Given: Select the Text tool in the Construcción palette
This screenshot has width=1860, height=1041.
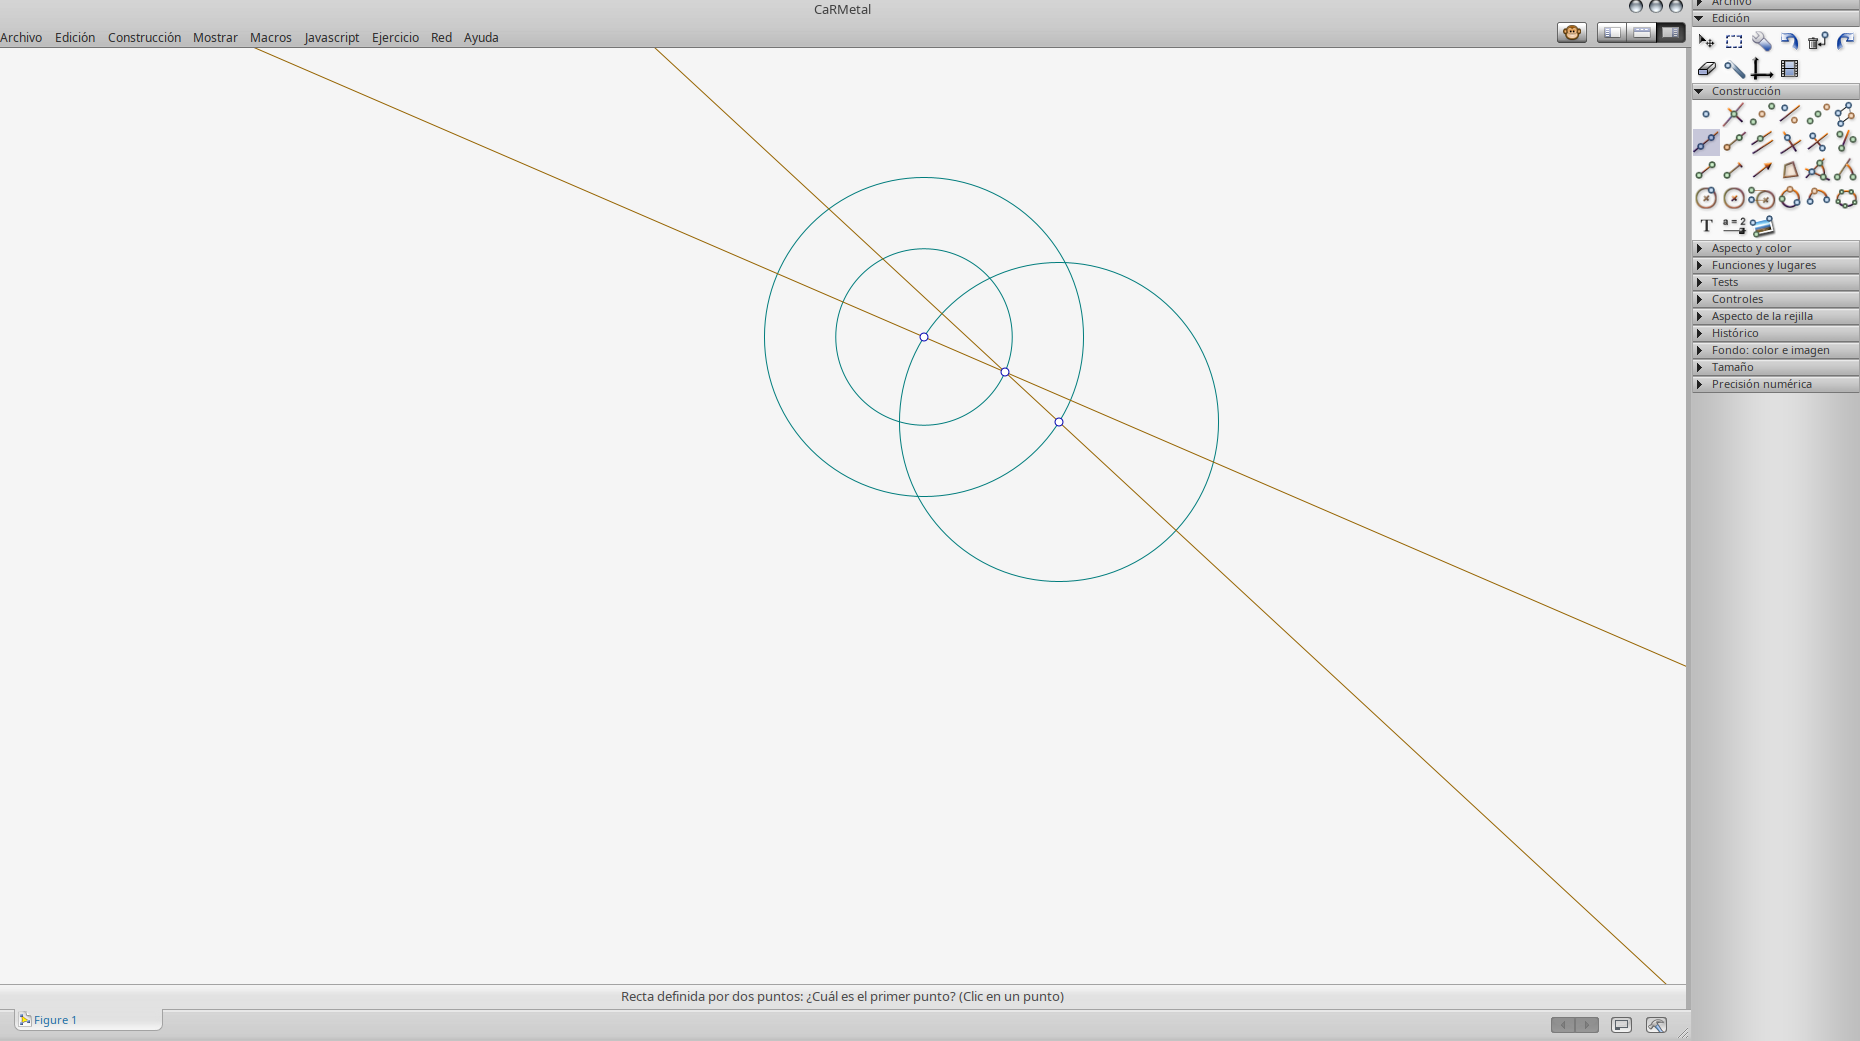Looking at the screenshot, I should (1706, 226).
